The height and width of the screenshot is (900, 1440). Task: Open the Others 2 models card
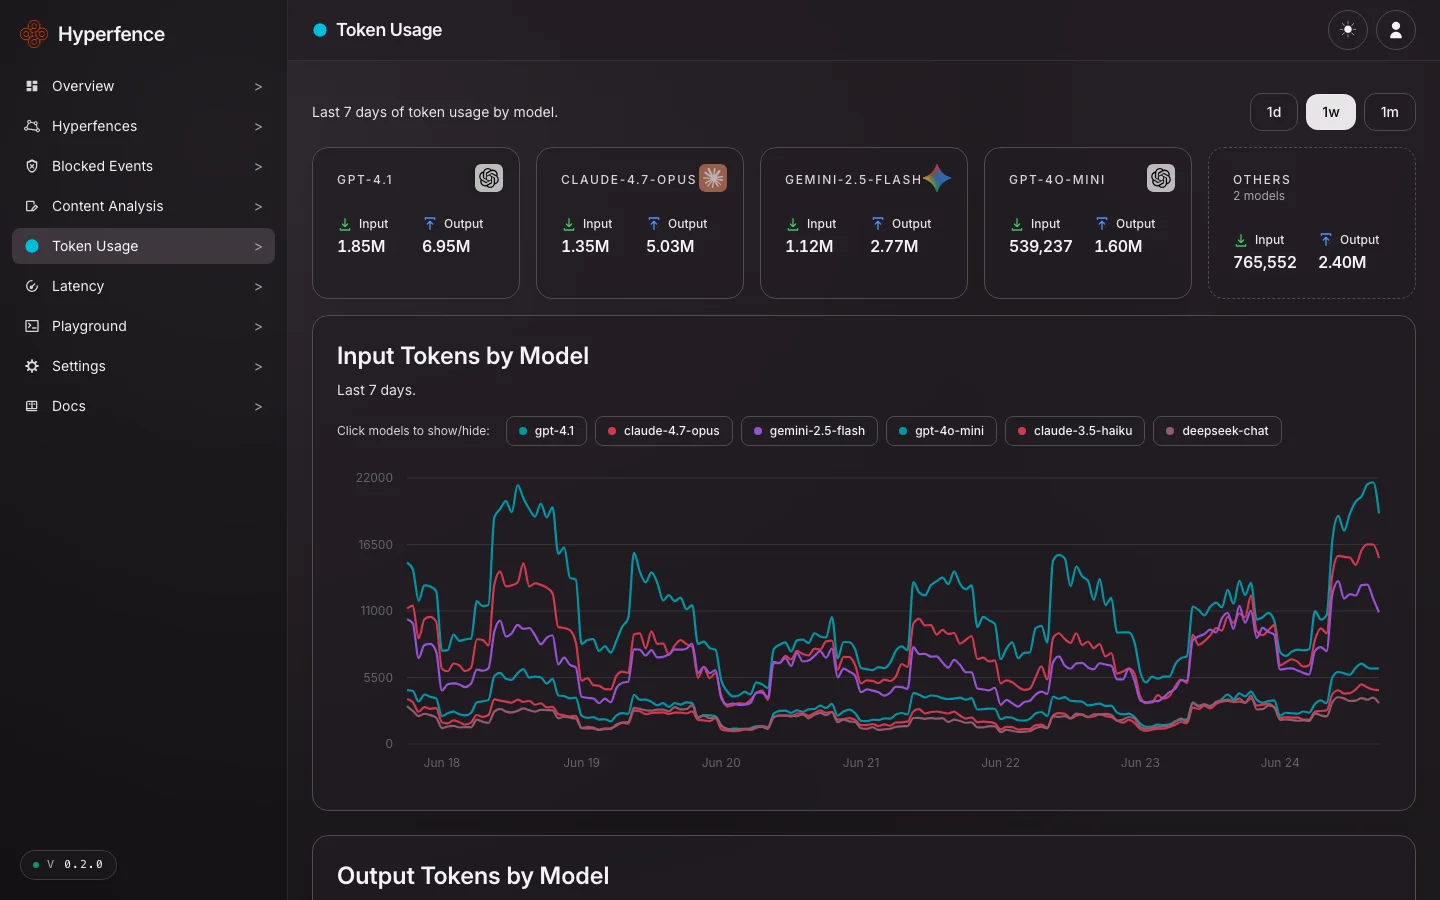[x=1312, y=223]
